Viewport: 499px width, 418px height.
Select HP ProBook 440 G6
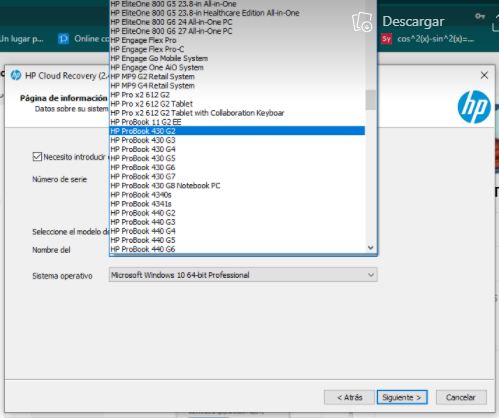tap(237, 249)
